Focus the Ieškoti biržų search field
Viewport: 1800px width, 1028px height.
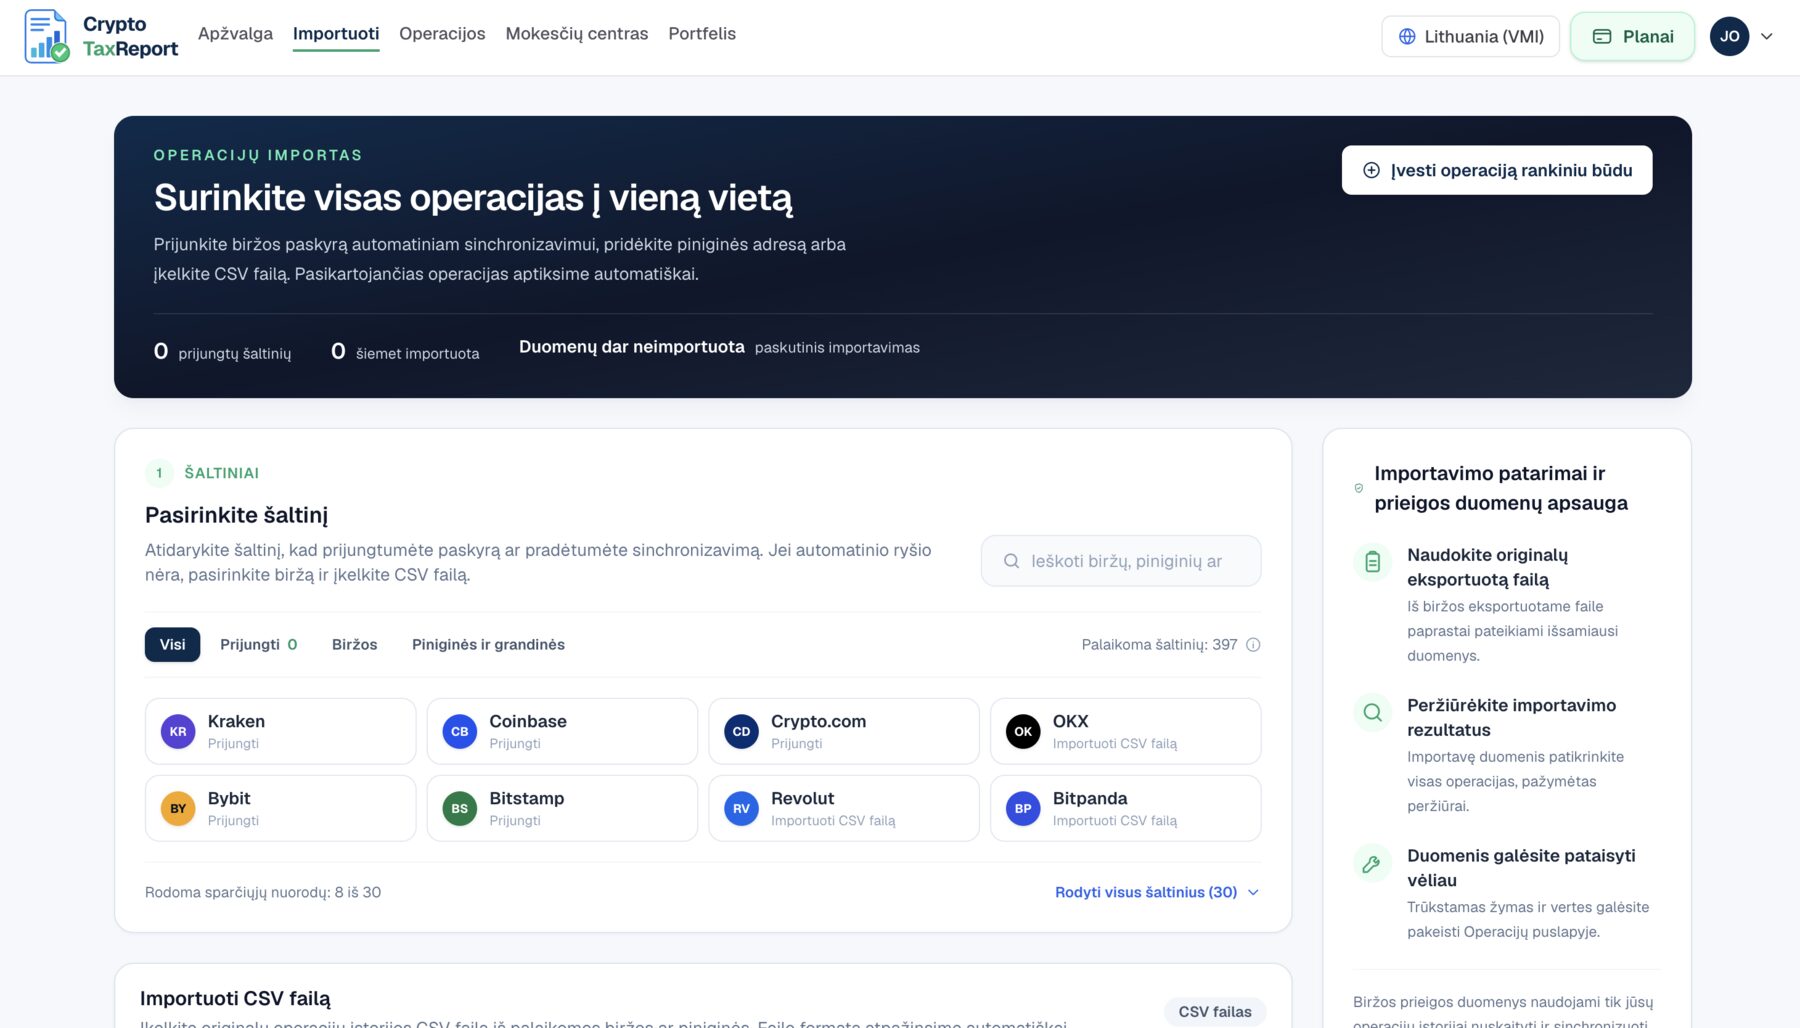[x=1121, y=561]
